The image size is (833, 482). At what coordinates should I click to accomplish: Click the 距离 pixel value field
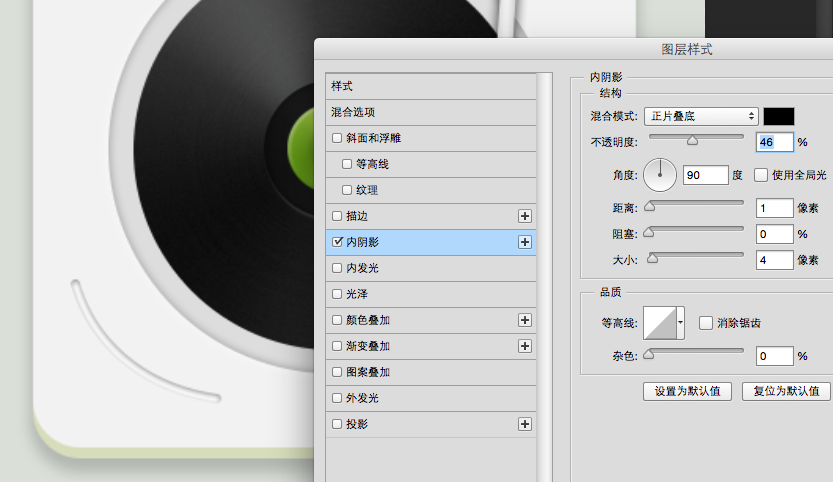click(775, 208)
